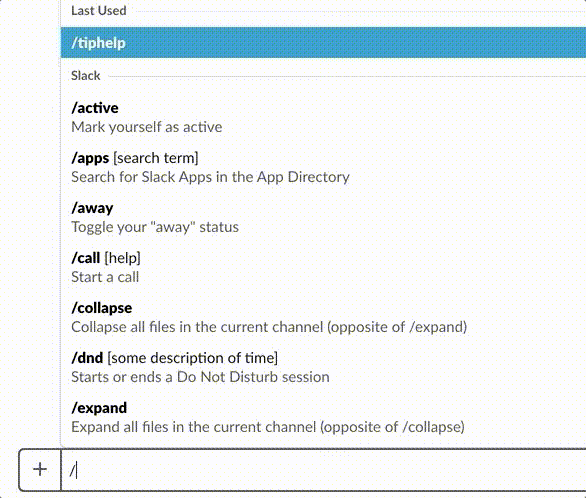Click the 'Last Used' section header
This screenshot has width=586, height=498.
pos(99,11)
